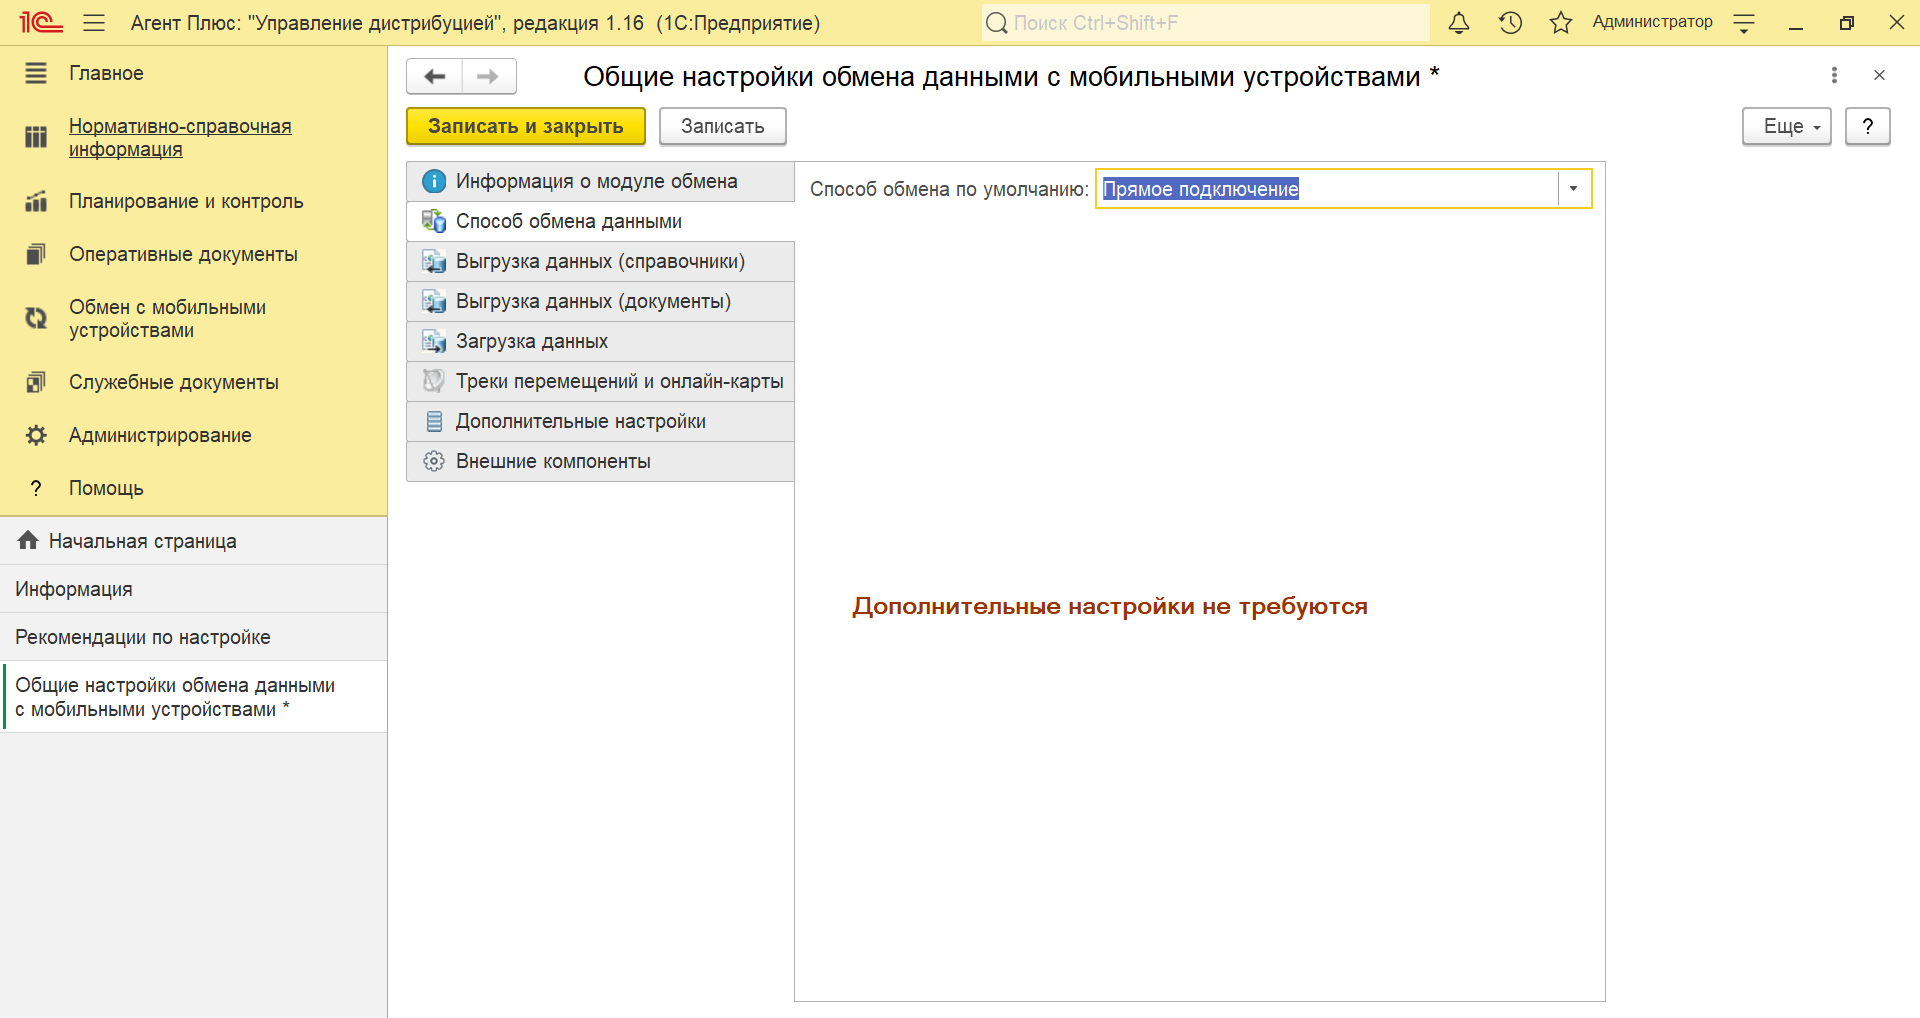Go to Начальная страница
This screenshot has width=1920, height=1018.
click(142, 541)
